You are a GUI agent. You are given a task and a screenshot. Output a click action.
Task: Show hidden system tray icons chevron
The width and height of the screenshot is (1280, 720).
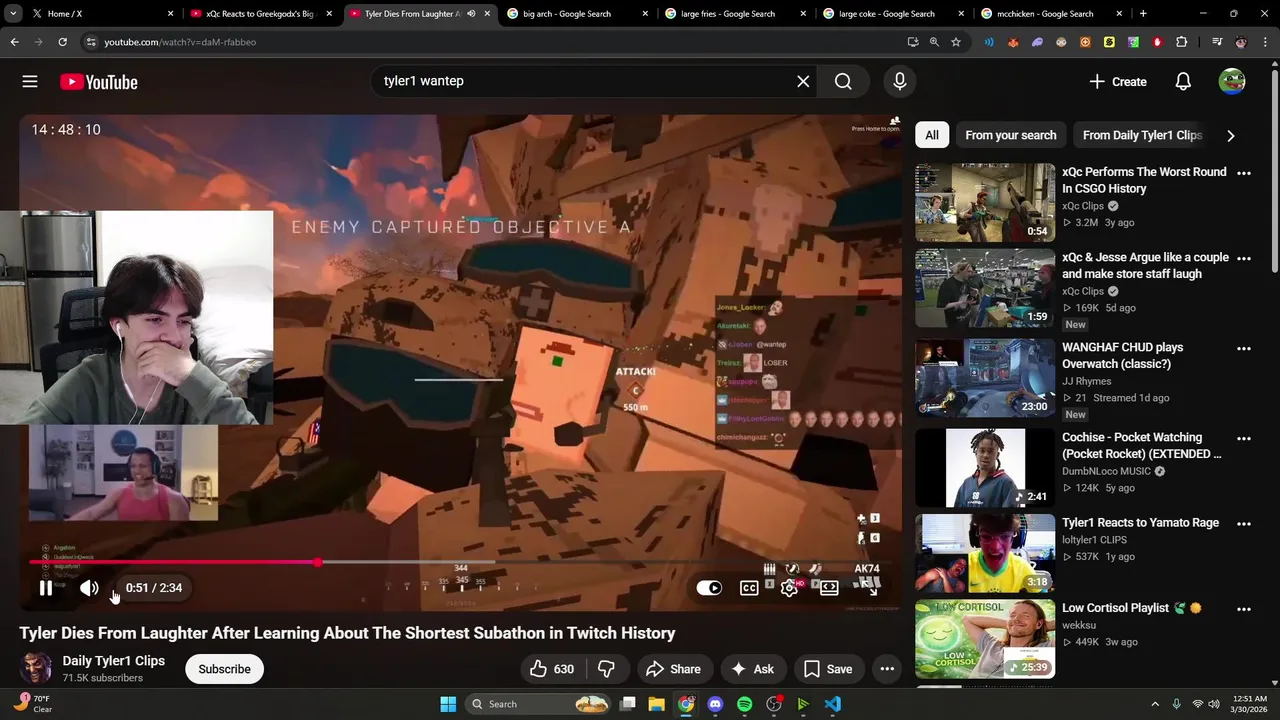pos(1155,704)
